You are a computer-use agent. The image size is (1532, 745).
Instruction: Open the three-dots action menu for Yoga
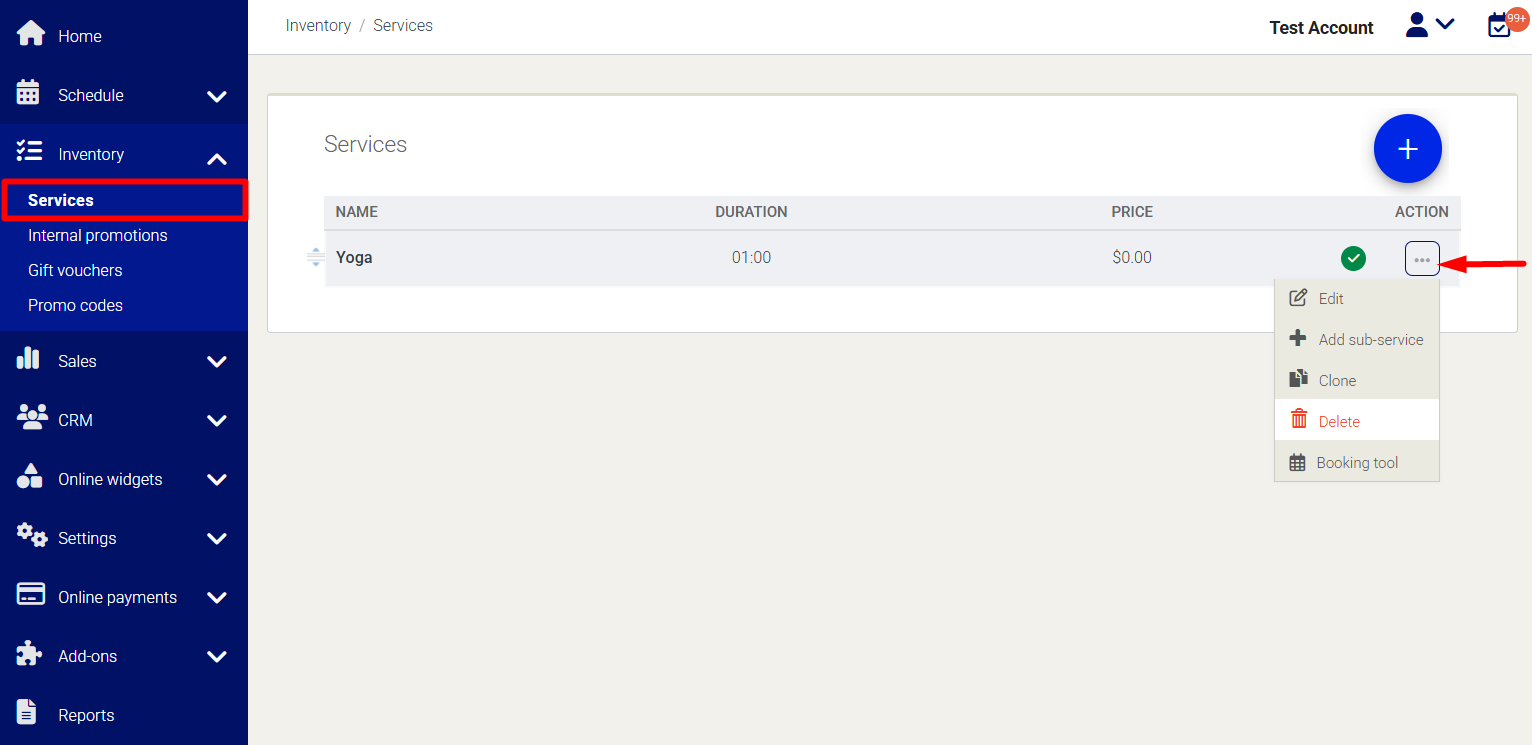(1421, 259)
